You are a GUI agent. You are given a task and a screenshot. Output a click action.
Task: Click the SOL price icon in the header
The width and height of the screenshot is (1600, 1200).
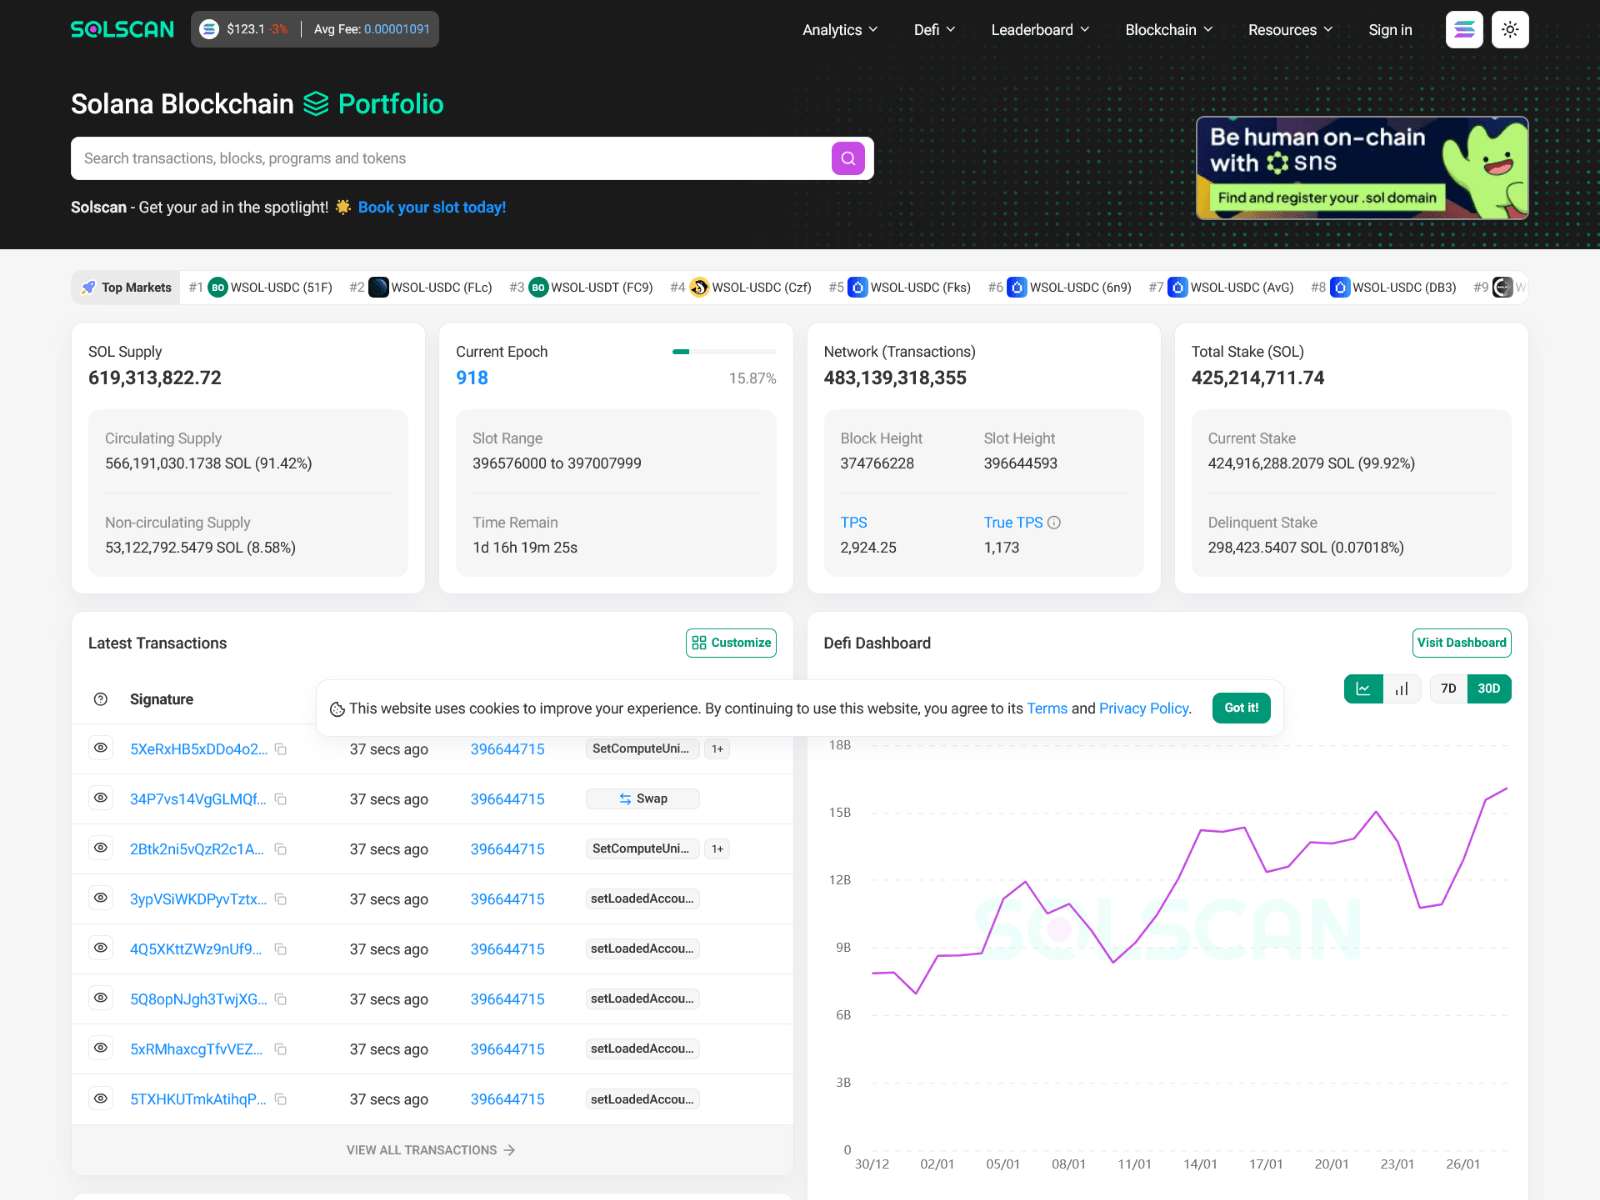point(209,29)
